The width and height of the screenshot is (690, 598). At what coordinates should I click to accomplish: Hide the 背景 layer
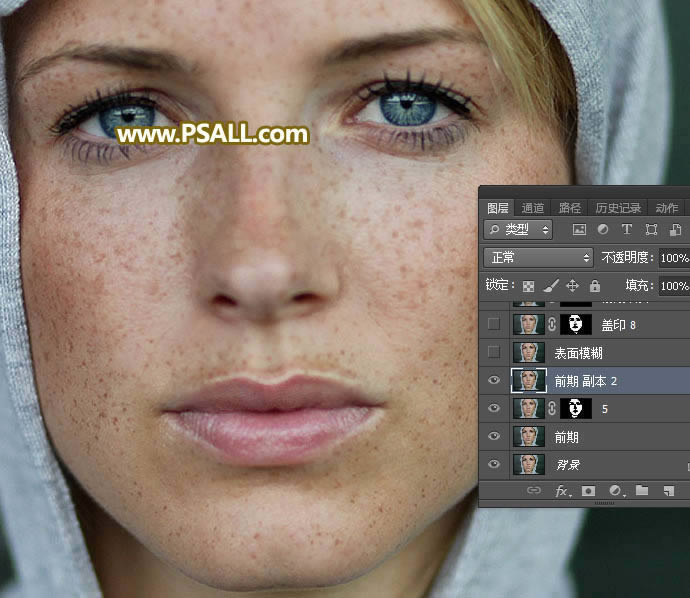[x=493, y=464]
